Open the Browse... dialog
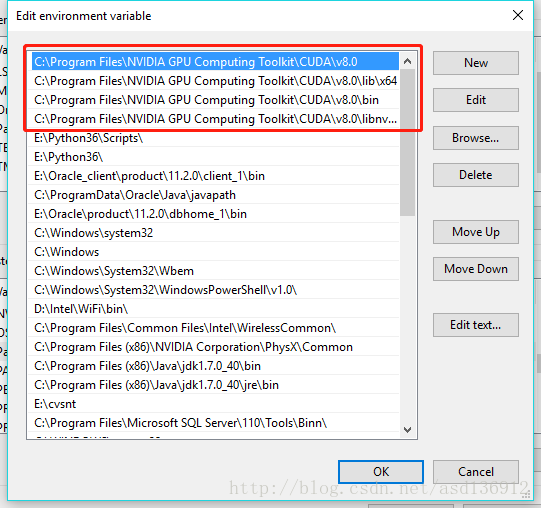Screen dimensions: 541x508 click(x=476, y=138)
